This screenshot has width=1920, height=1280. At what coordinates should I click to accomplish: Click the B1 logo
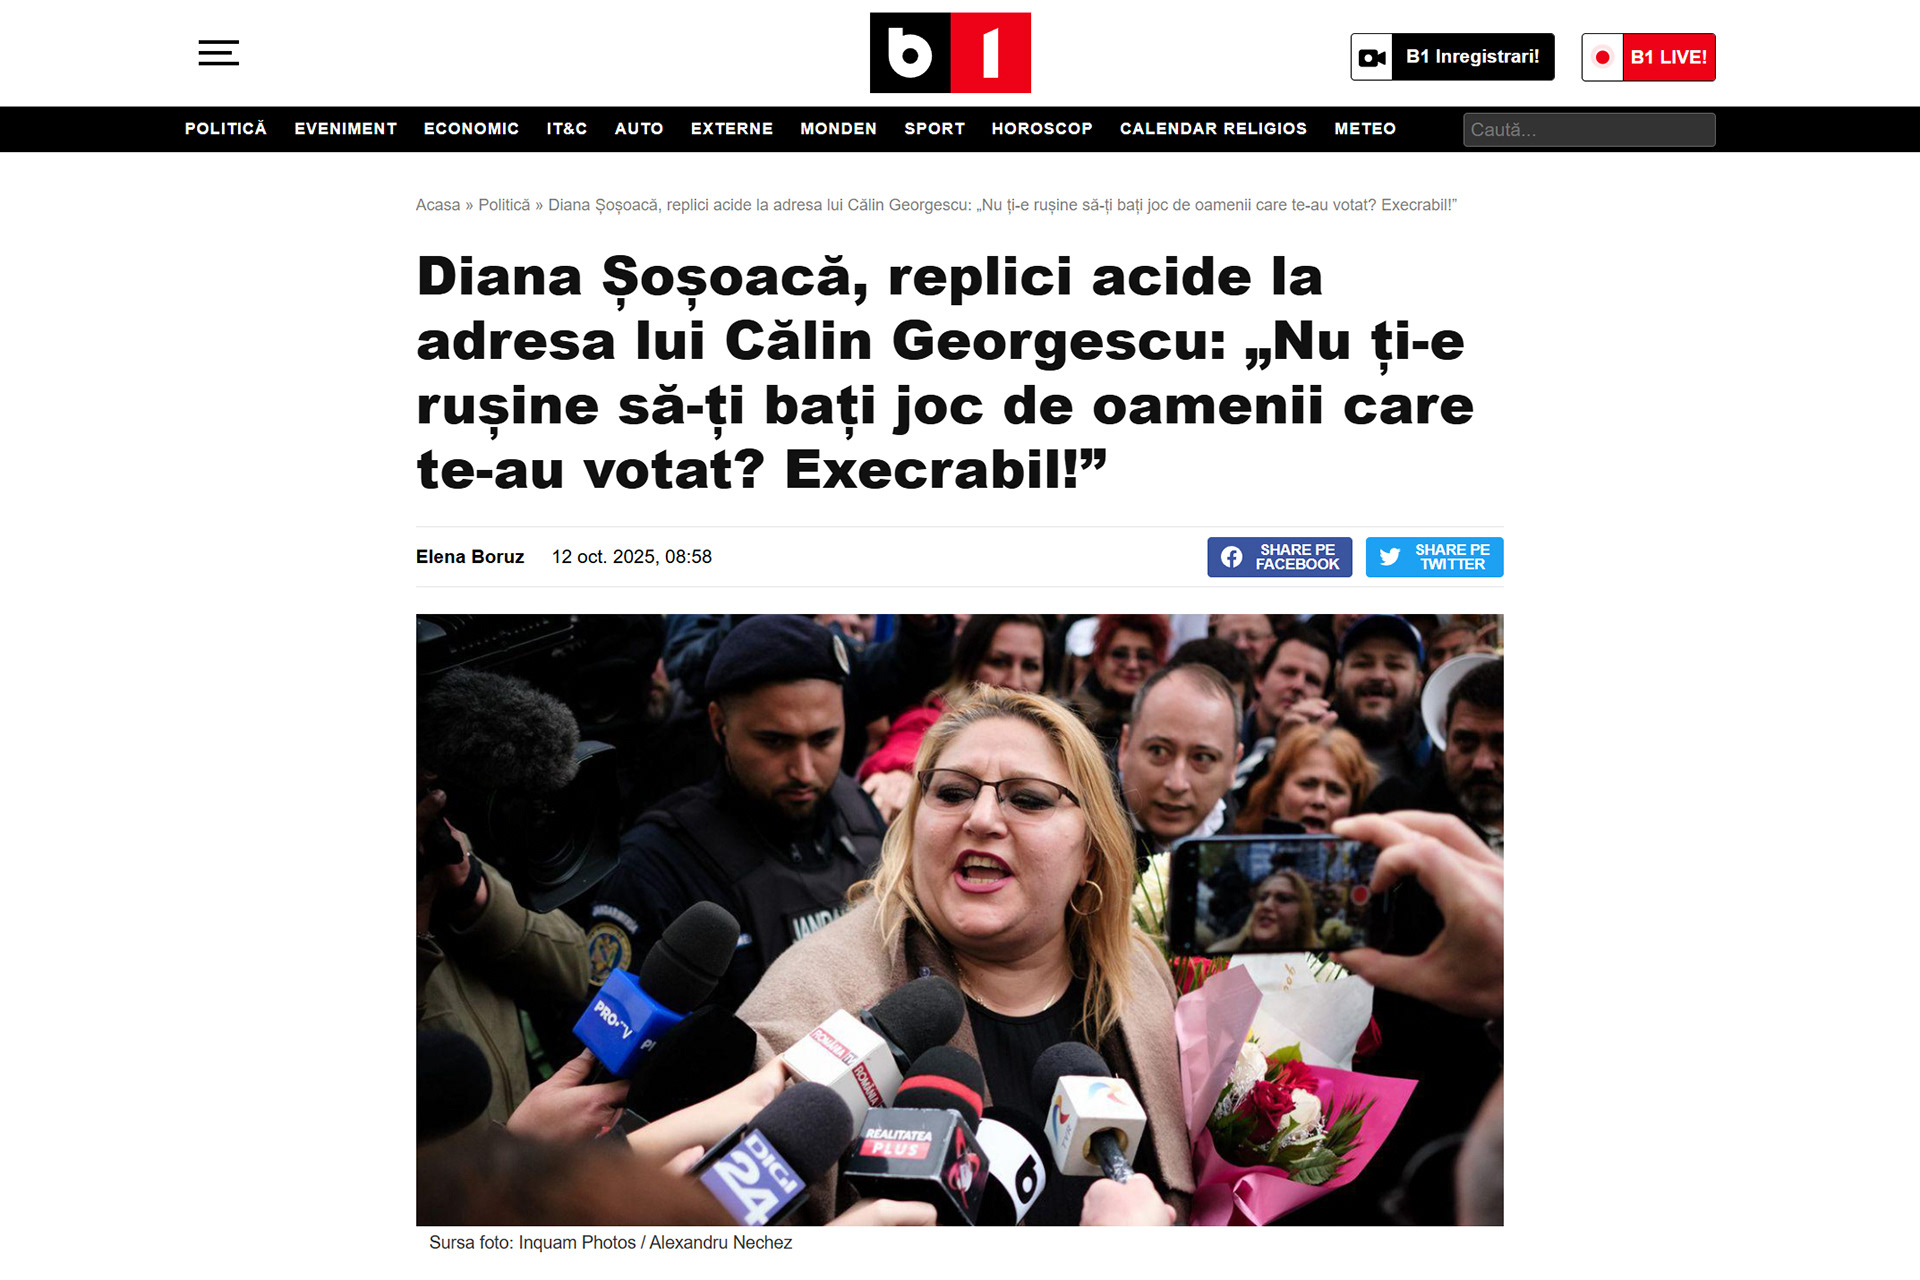coord(950,53)
